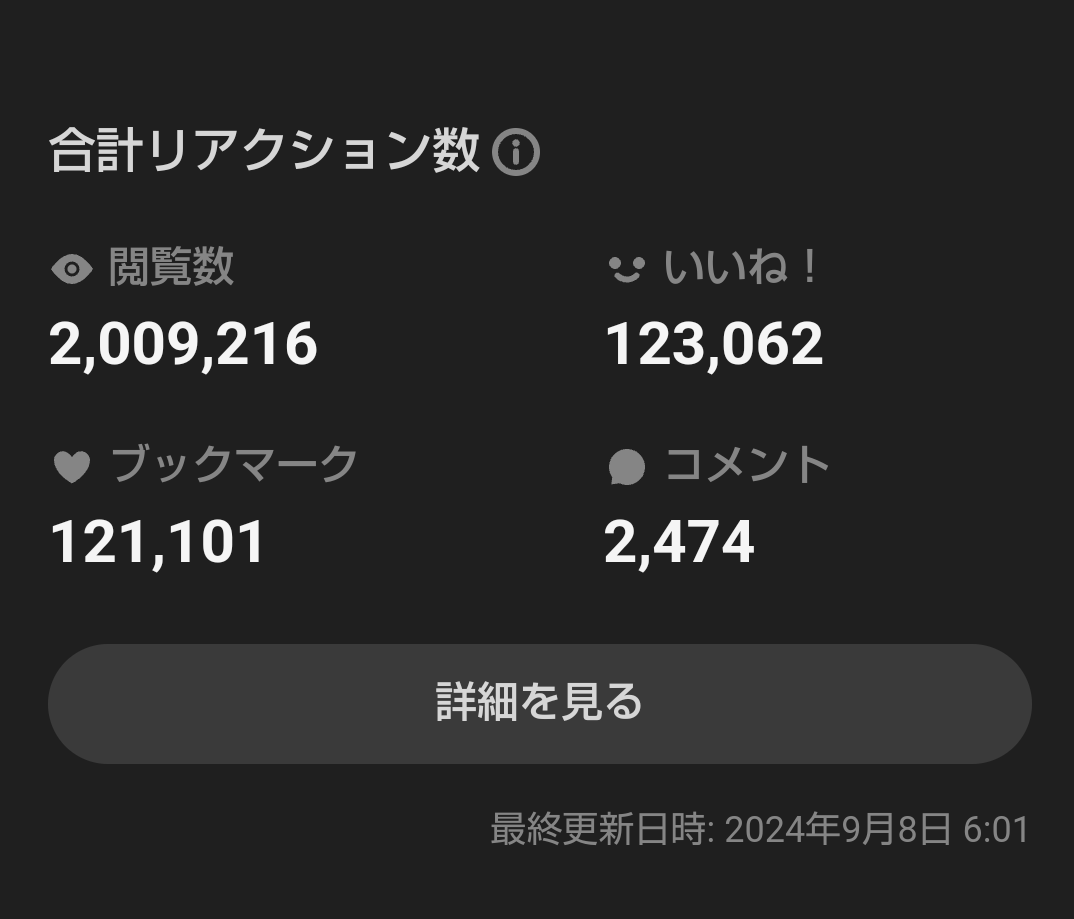
Task: Click the likes count 123,062
Action: point(714,345)
